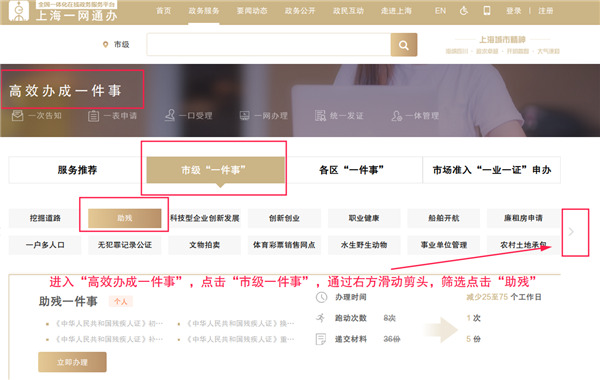Click the 一次告知 envelope icon
This screenshot has width=600, height=380.
[x=17, y=115]
